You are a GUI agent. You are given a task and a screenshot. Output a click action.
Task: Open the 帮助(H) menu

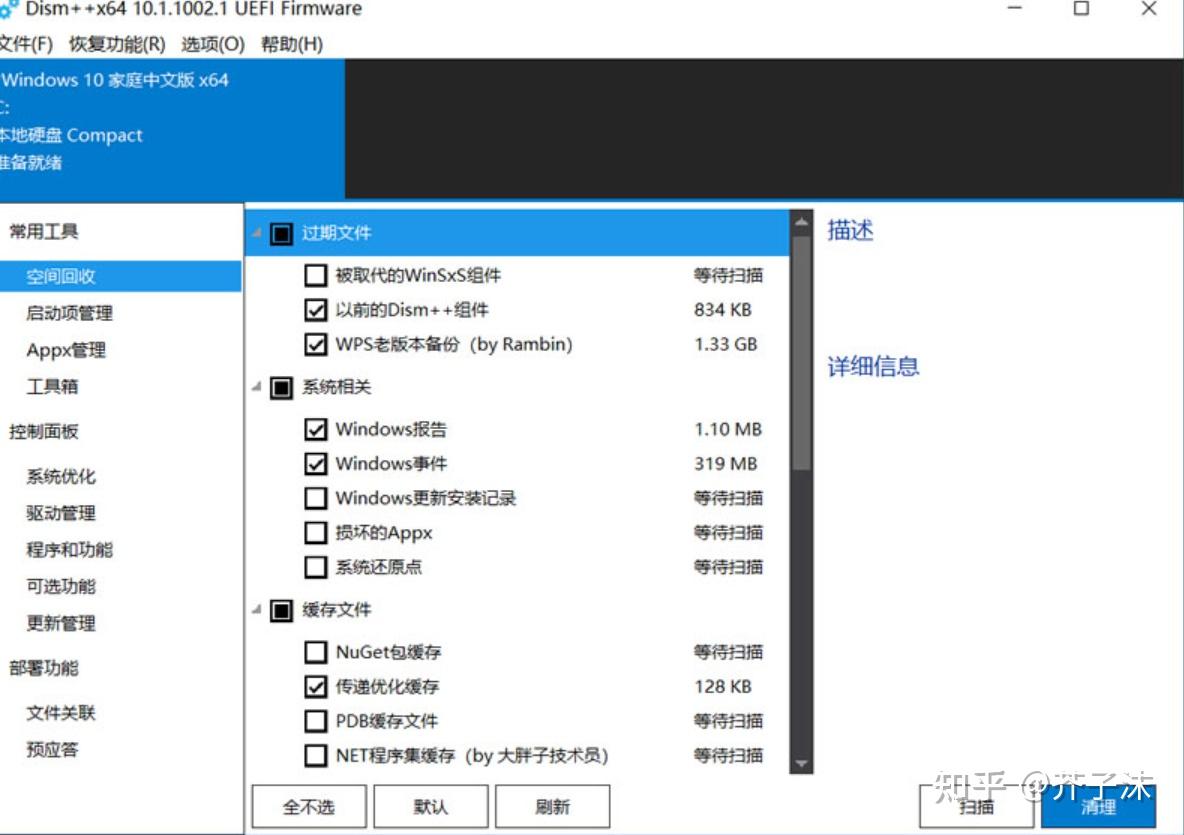(291, 44)
